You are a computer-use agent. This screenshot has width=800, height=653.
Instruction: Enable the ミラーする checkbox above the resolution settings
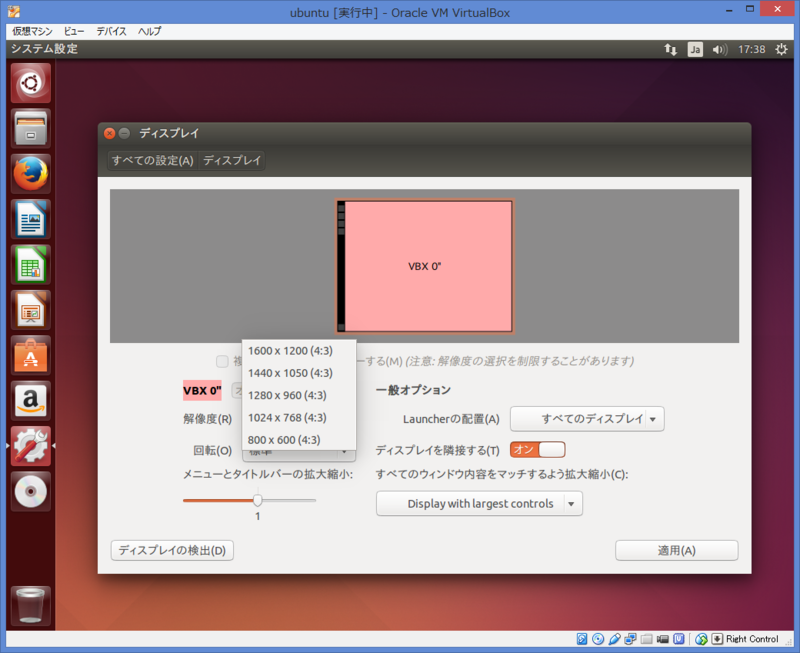click(x=222, y=361)
